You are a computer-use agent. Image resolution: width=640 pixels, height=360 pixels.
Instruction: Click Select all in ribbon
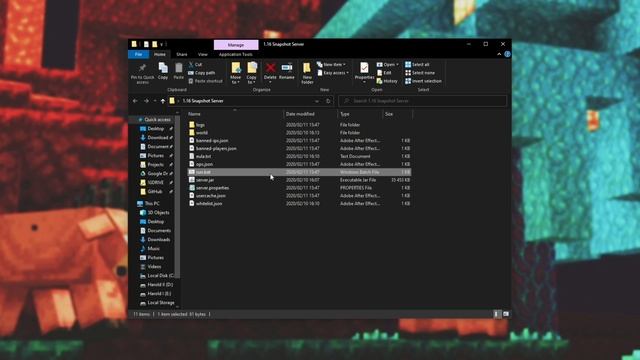(417, 64)
